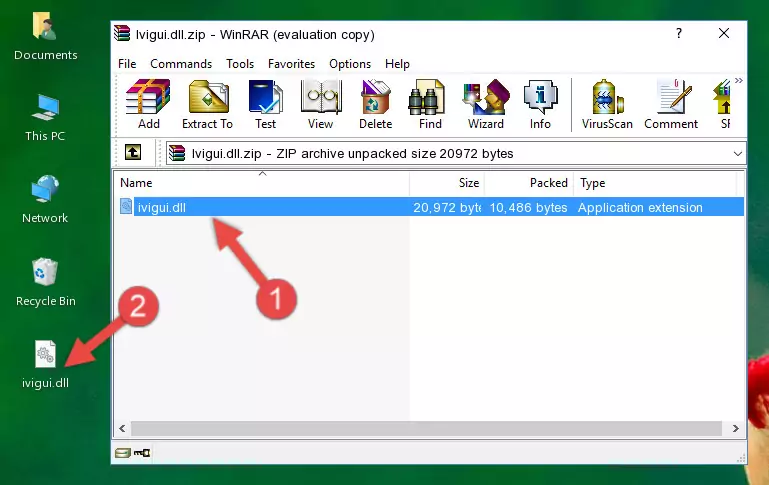Select the ivigui.dll file on desktop

pos(45,365)
